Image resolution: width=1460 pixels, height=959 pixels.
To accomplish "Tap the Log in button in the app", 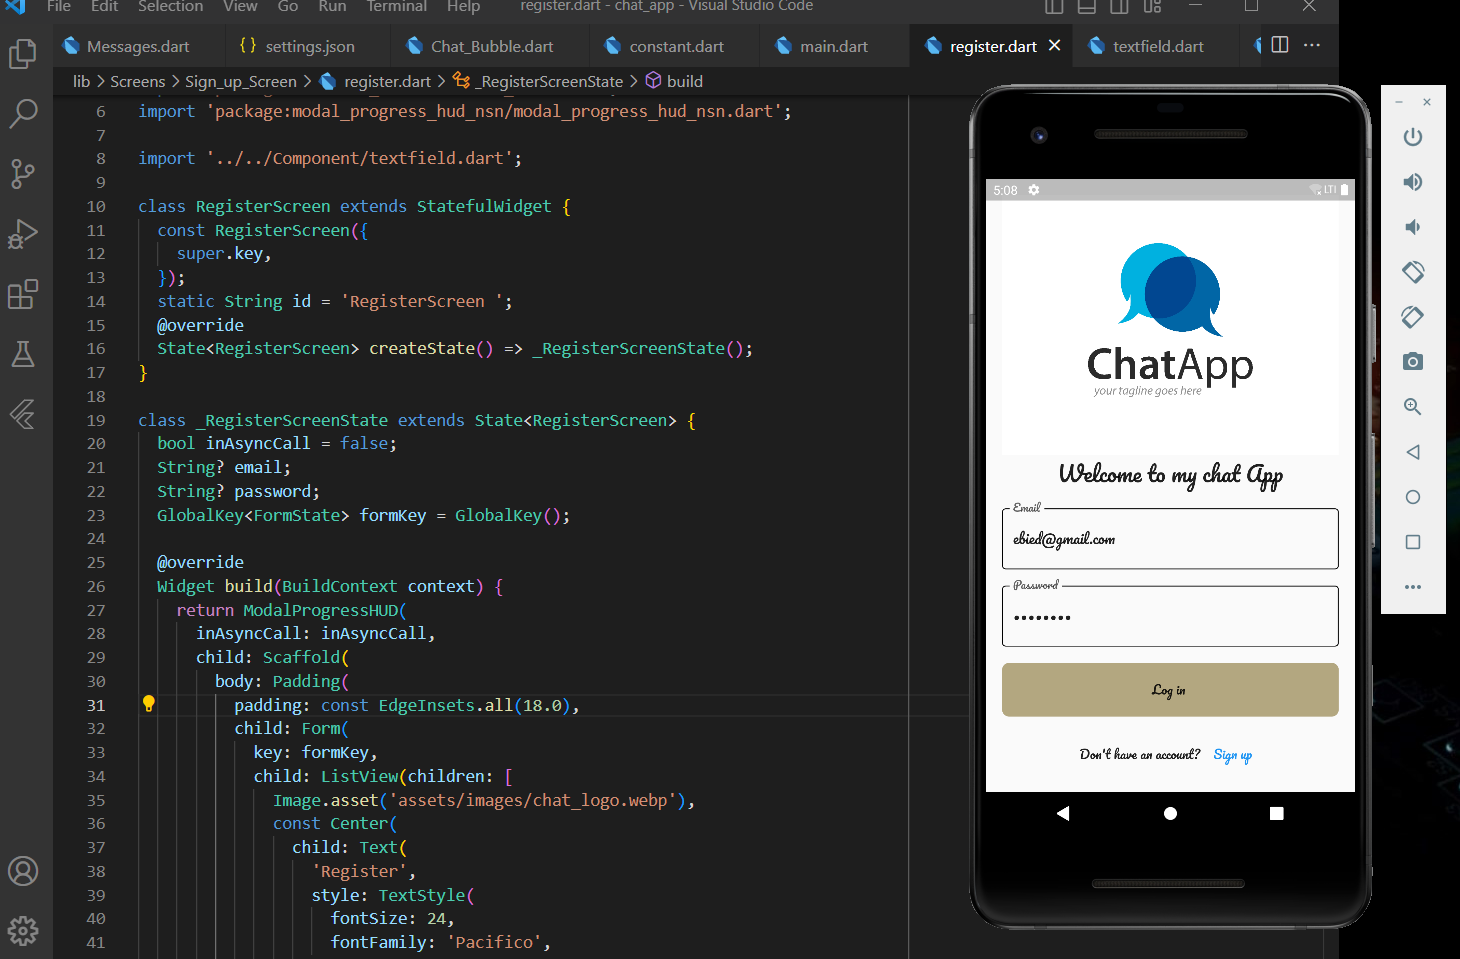I will pyautogui.click(x=1169, y=689).
